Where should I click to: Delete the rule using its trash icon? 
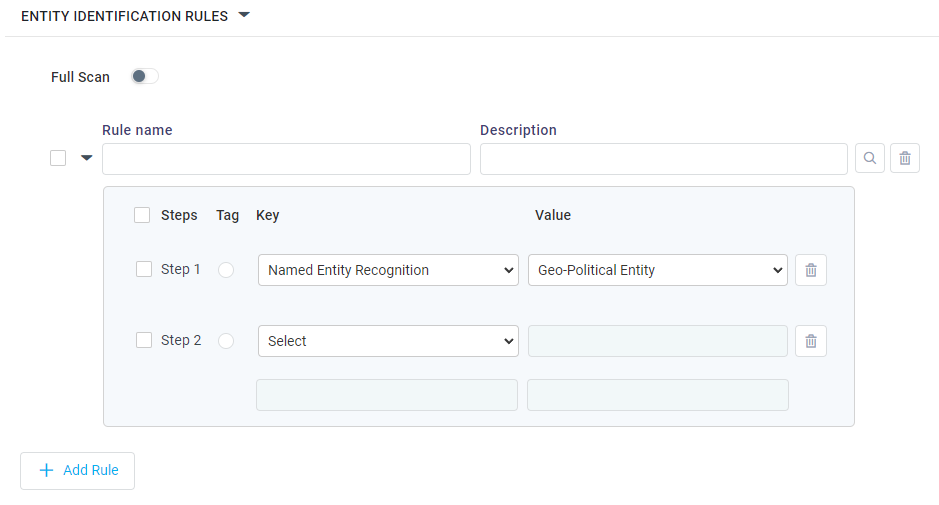coord(905,158)
